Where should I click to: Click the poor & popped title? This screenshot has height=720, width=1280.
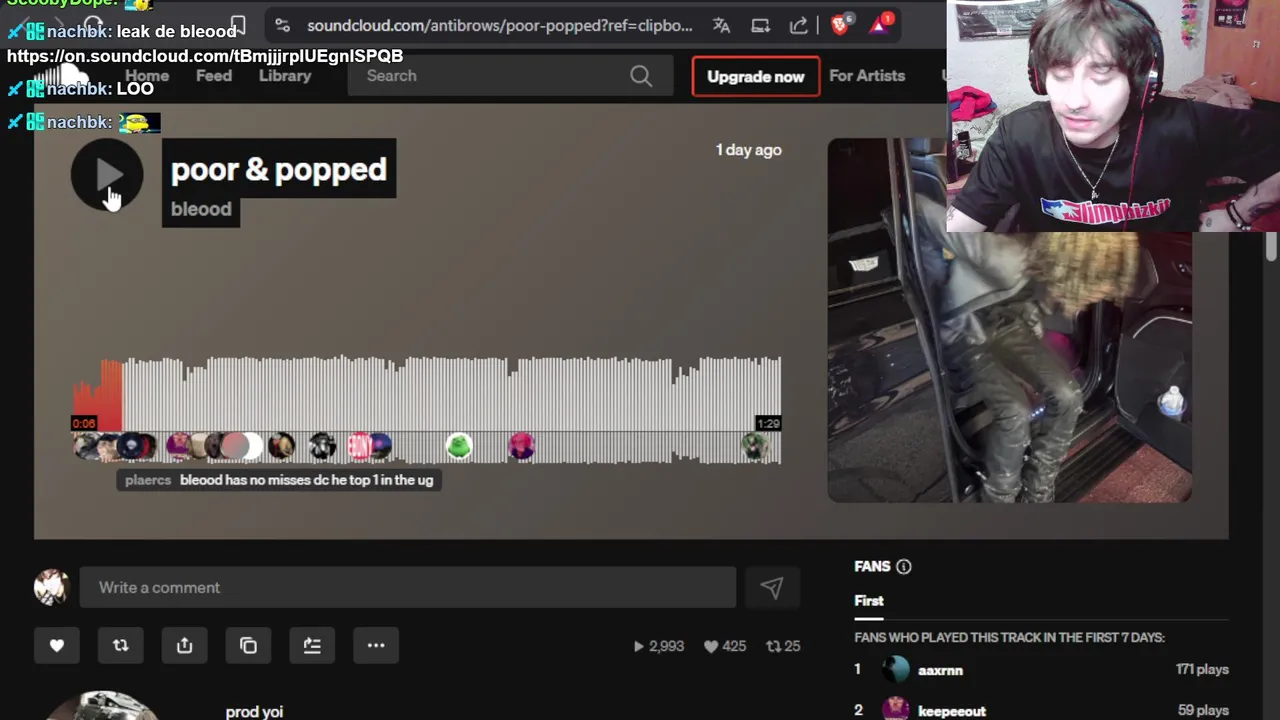(x=279, y=169)
